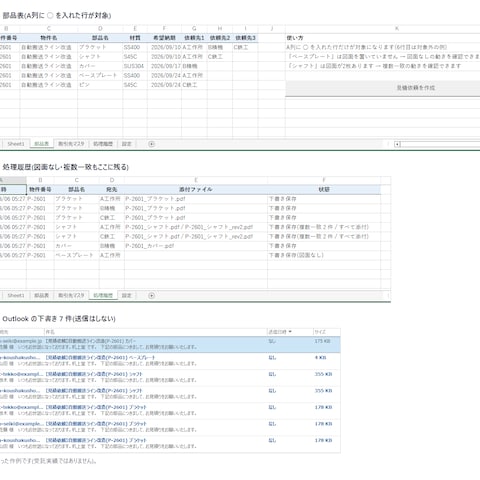This screenshot has width=480, height=480.
Task: Select the Sheet1 tab in the top workbook
Action: [x=16, y=144]
